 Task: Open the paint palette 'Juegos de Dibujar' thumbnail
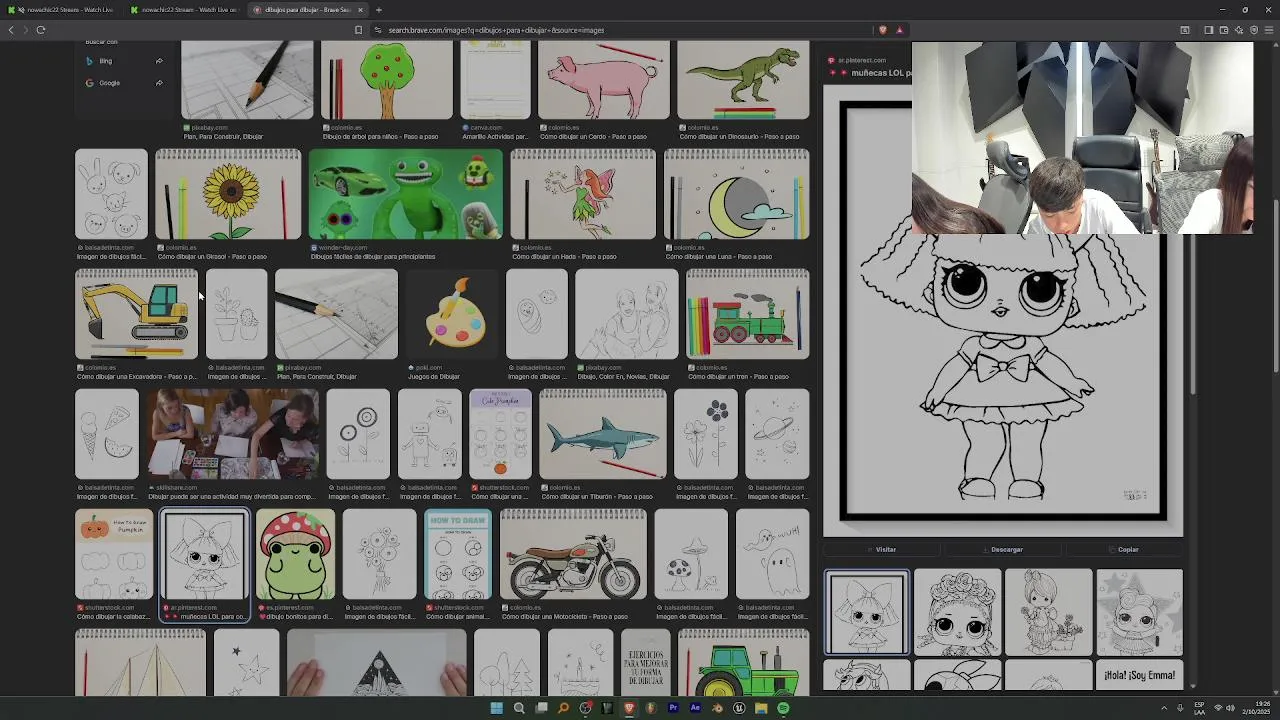pos(452,314)
